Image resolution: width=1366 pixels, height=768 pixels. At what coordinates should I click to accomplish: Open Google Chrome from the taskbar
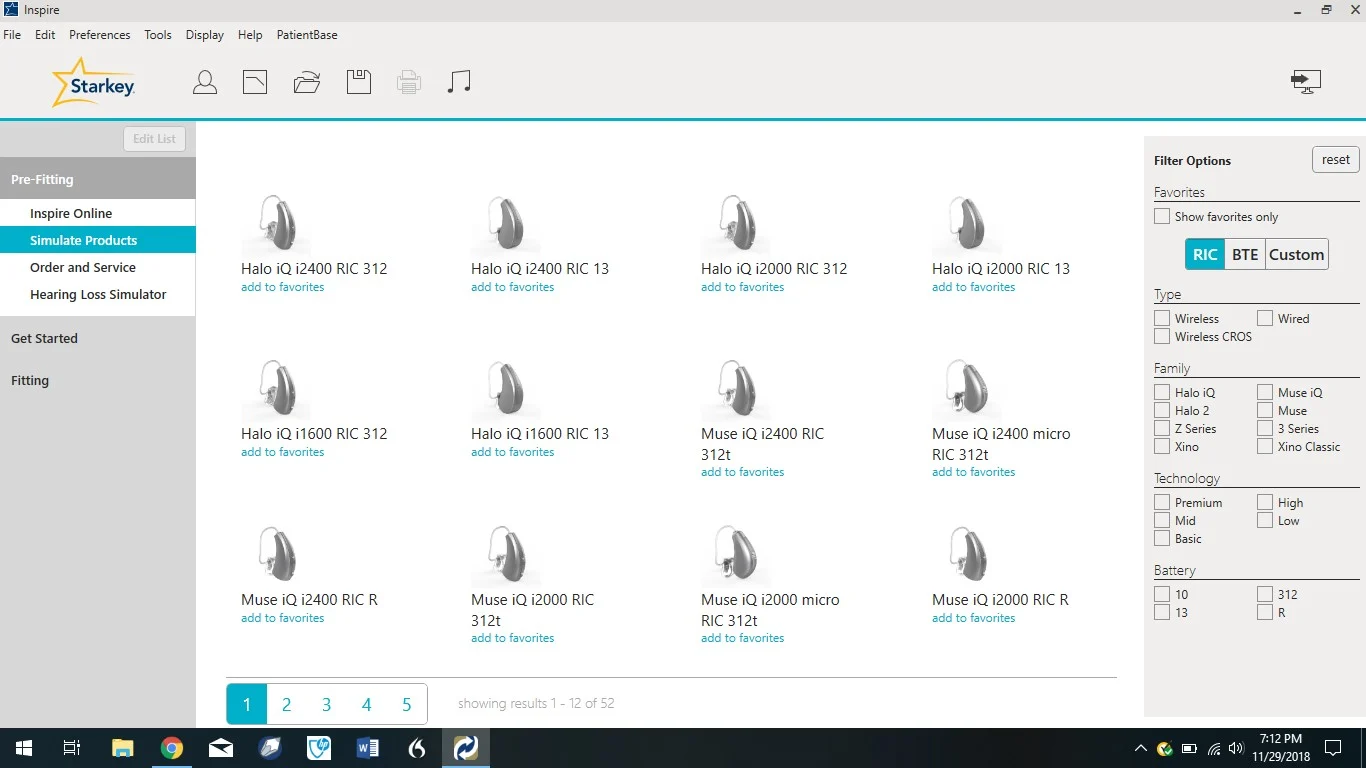(x=172, y=748)
